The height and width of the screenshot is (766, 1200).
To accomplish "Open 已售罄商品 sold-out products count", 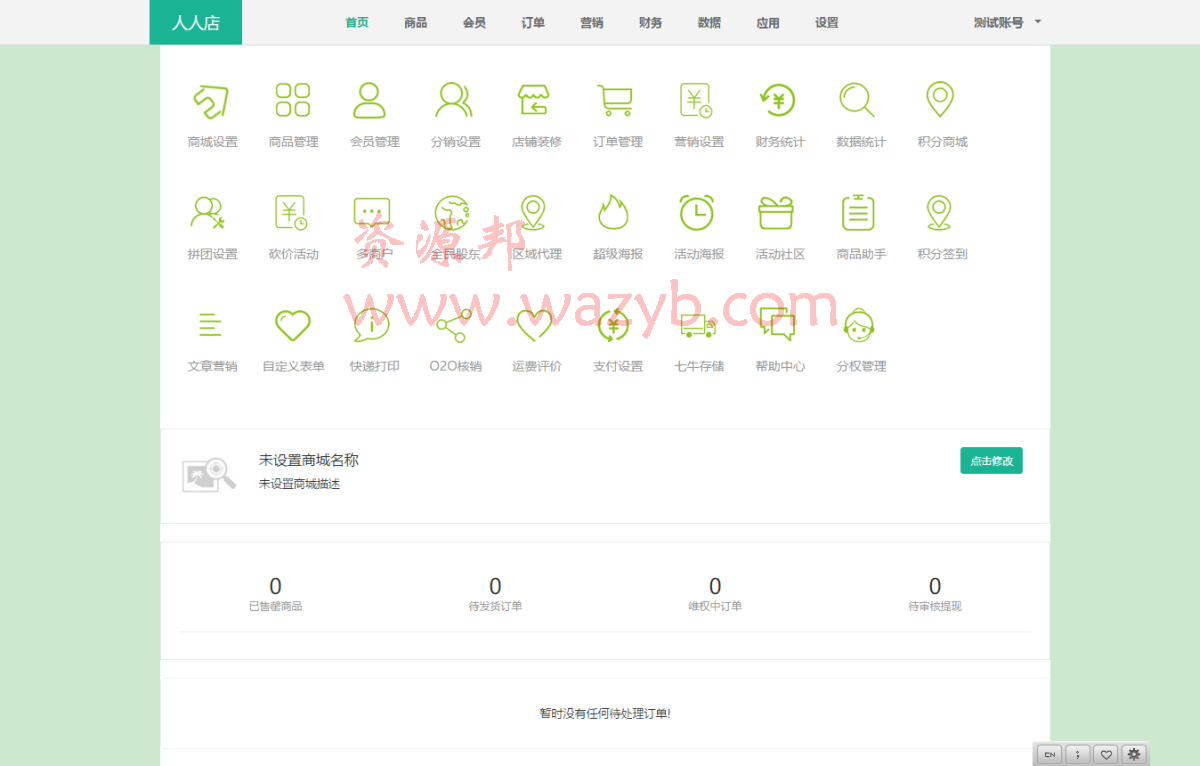I will 275,594.
